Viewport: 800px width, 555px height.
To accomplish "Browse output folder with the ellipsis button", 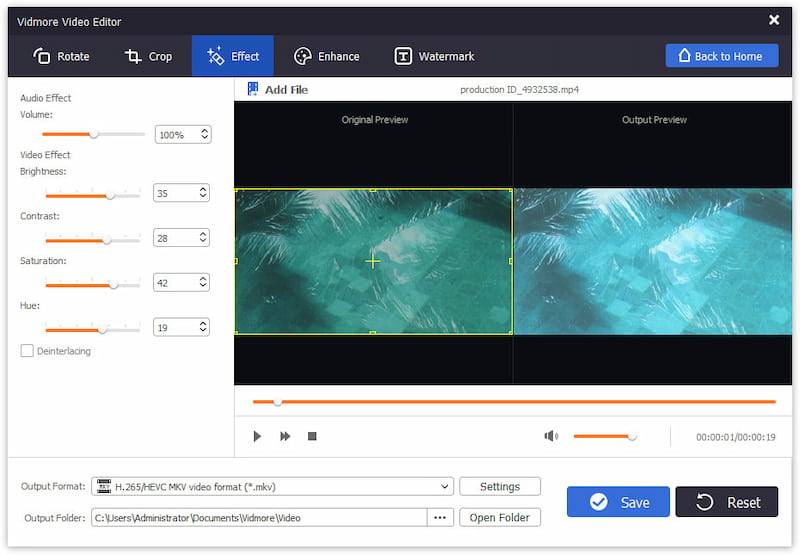I will tap(440, 517).
